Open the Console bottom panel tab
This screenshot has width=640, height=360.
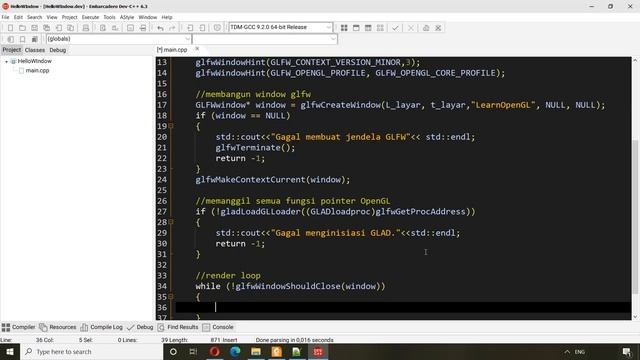pos(218,327)
